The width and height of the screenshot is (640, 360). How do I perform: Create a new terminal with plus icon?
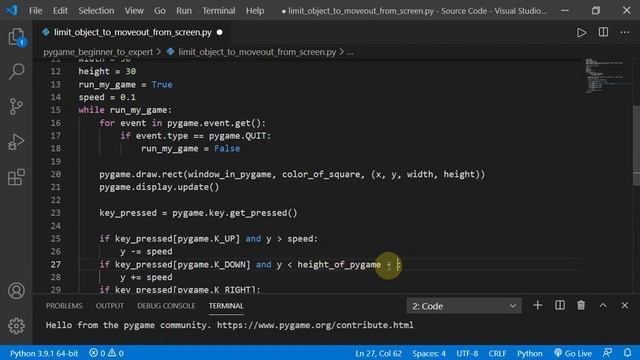pos(538,305)
